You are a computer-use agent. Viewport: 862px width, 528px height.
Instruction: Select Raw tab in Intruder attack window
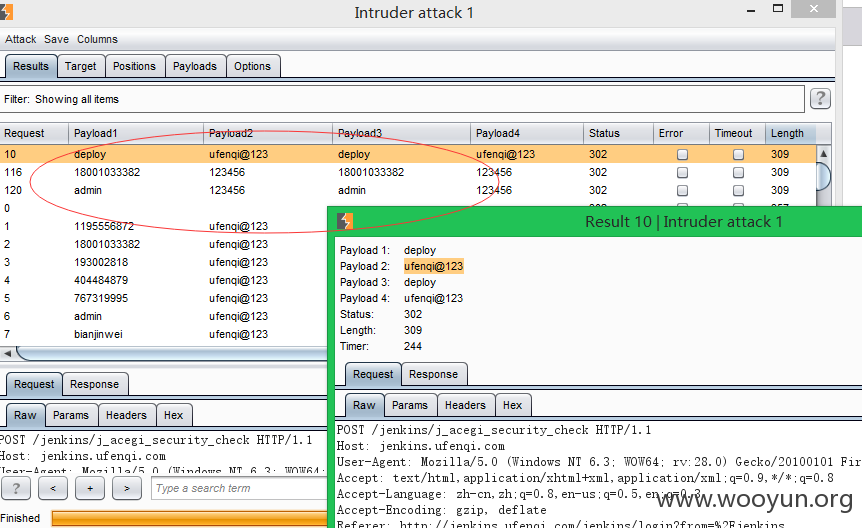point(25,415)
